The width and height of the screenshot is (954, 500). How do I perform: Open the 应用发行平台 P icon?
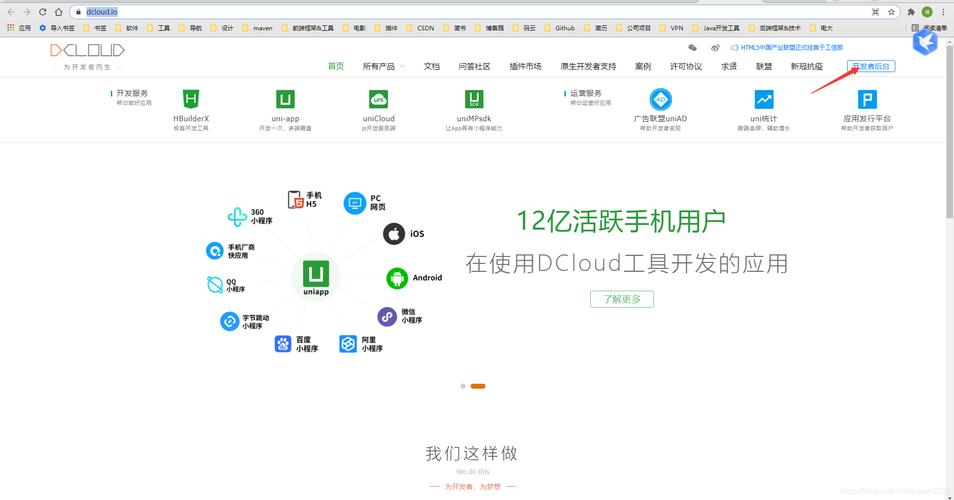(x=867, y=99)
